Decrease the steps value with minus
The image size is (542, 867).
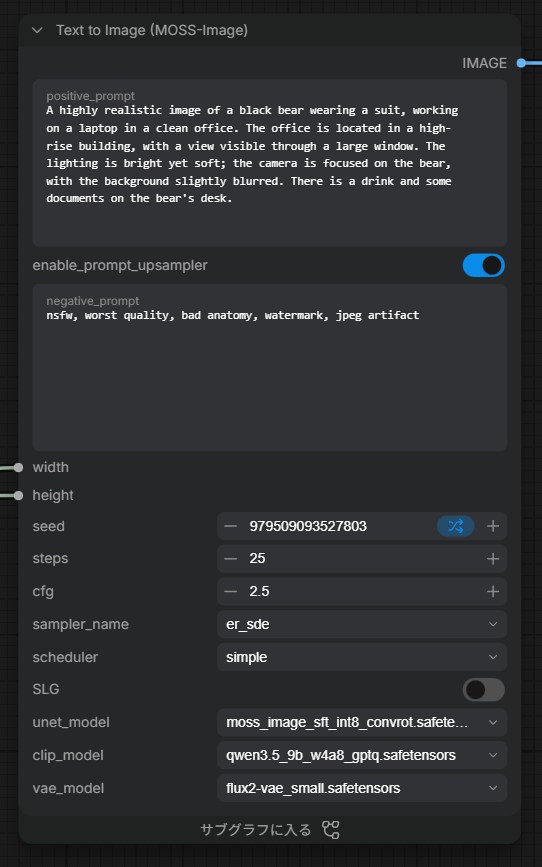click(231, 559)
